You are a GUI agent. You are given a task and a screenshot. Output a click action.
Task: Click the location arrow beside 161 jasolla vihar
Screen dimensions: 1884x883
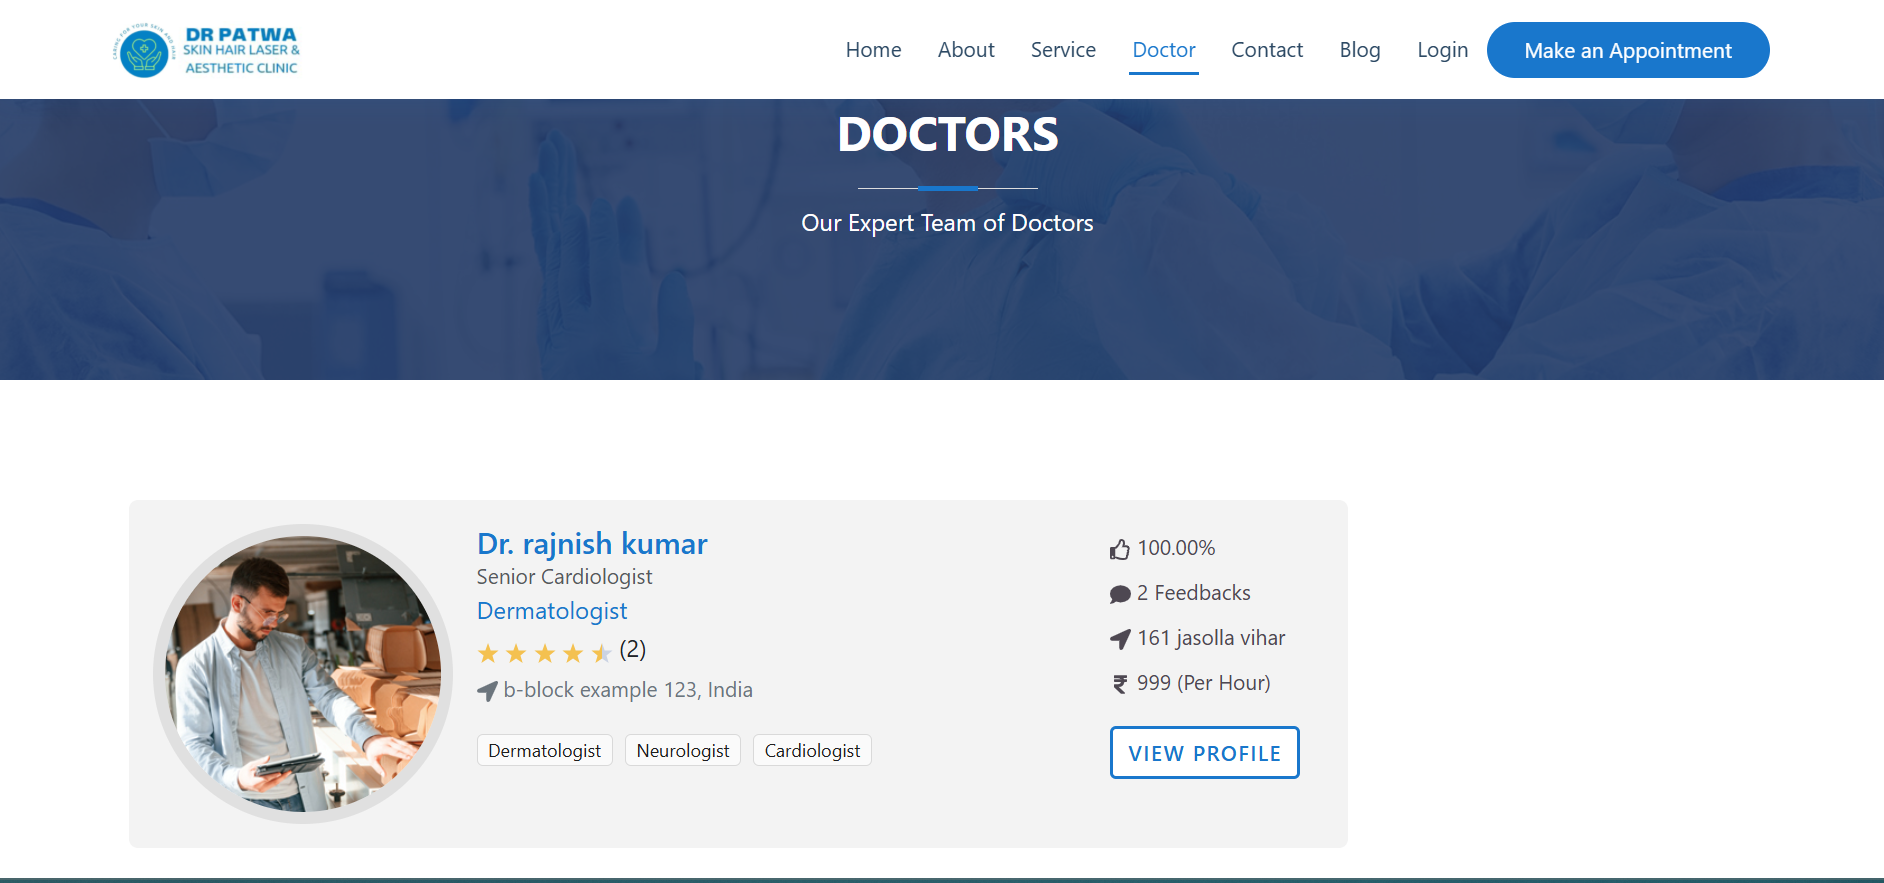[1119, 639]
